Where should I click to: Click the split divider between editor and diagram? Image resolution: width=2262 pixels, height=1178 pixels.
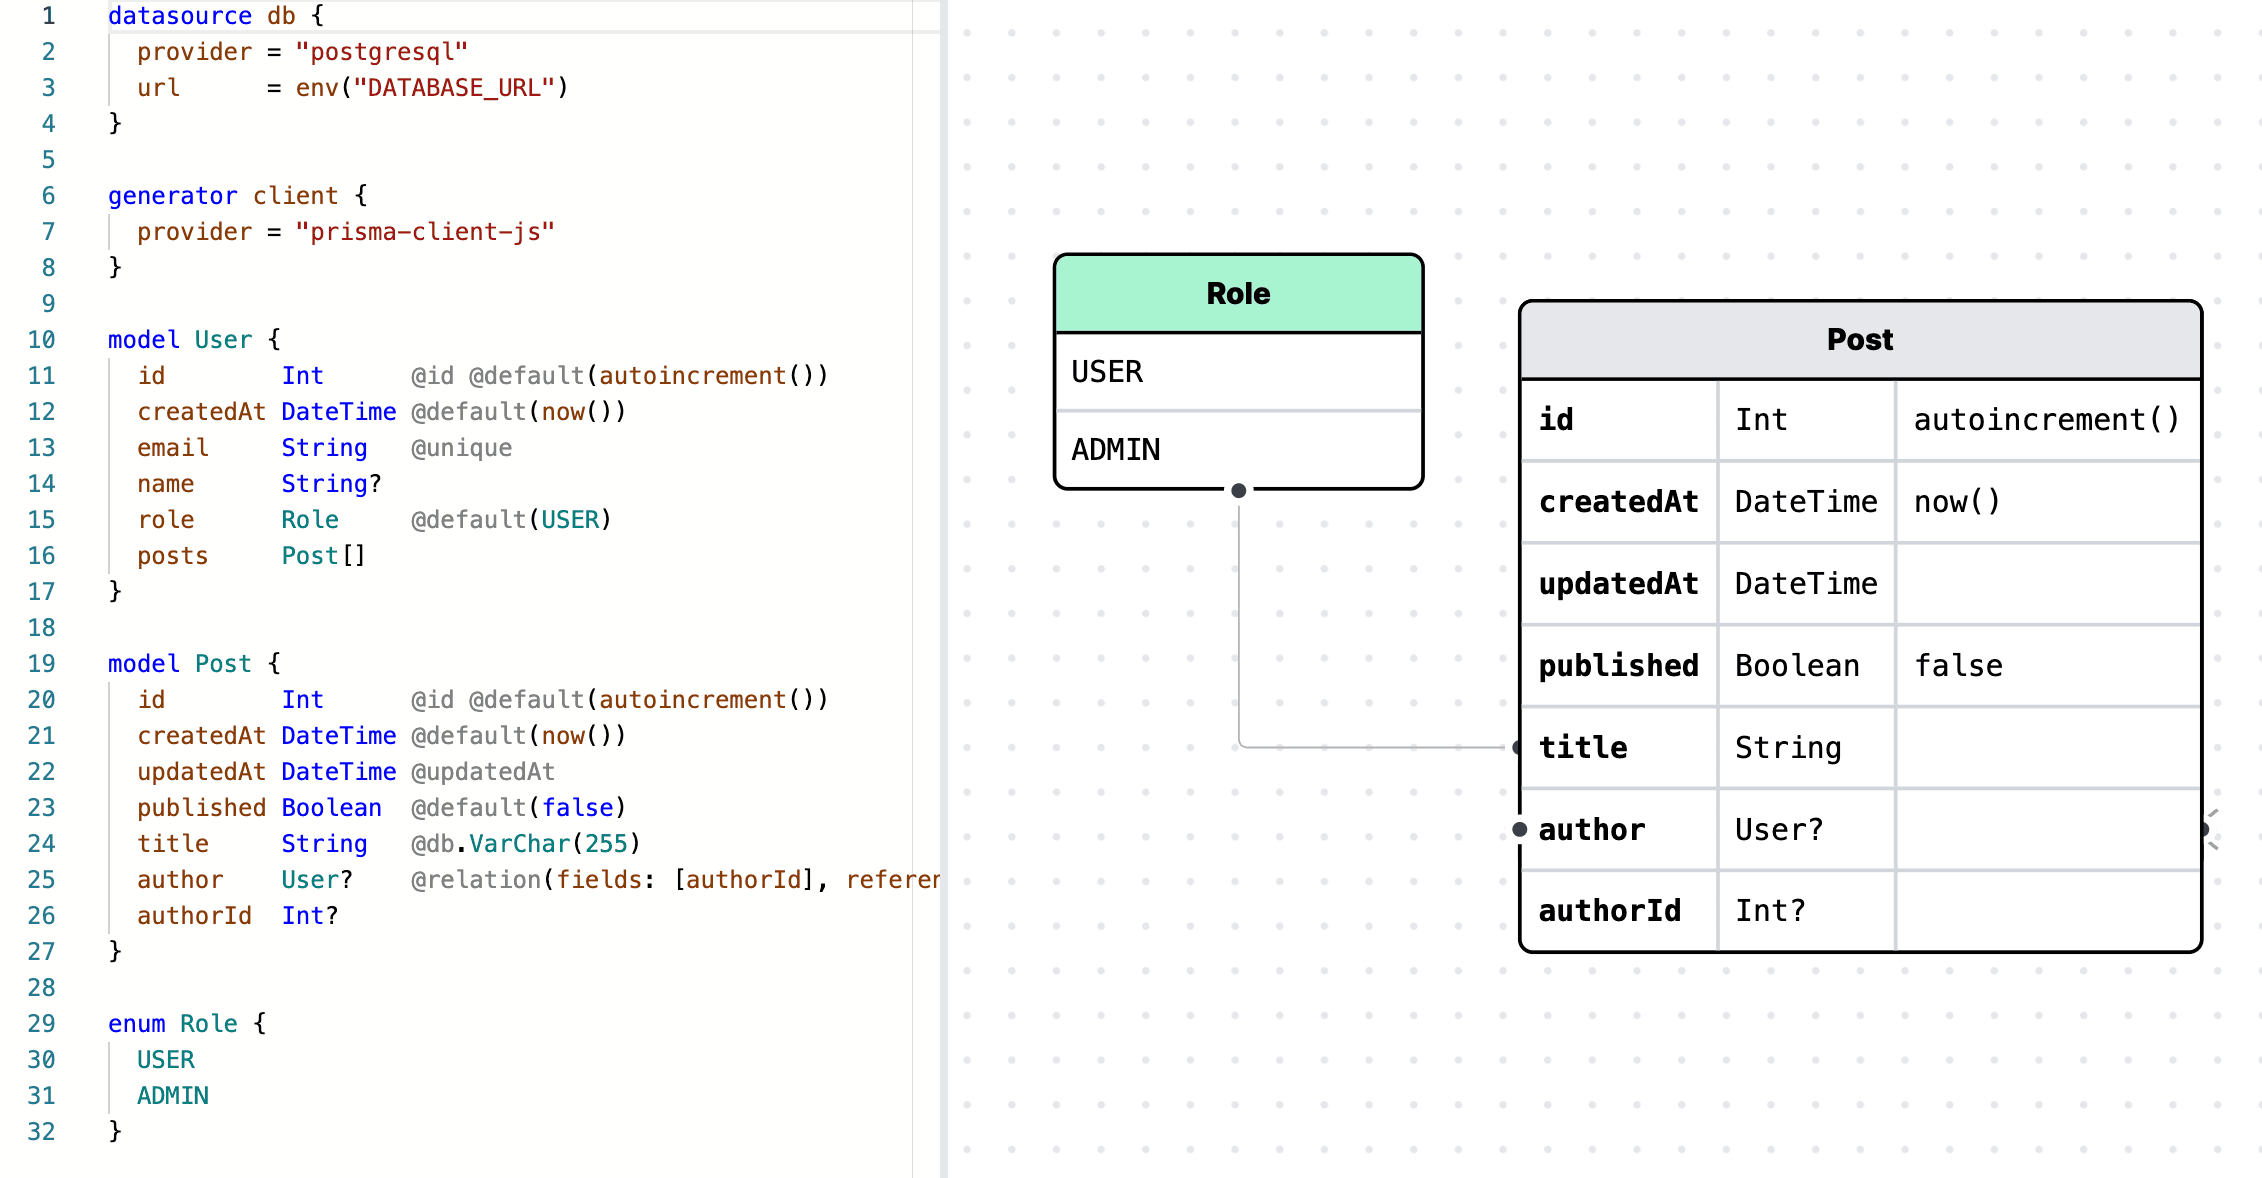click(x=943, y=589)
